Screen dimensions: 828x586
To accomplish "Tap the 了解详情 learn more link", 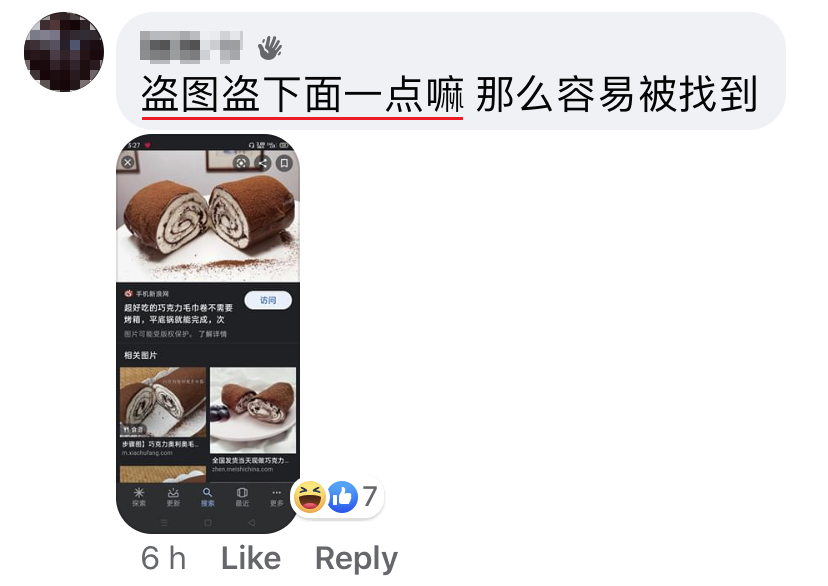I will [212, 334].
